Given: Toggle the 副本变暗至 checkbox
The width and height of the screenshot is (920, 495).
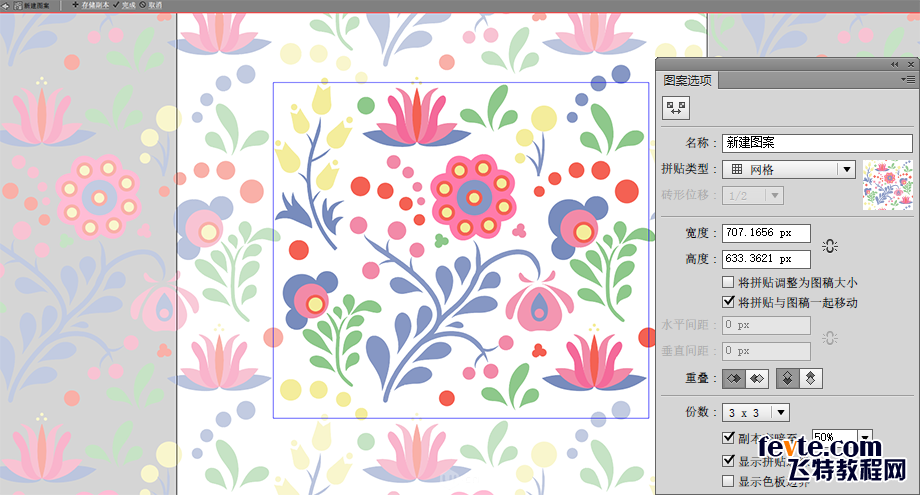Looking at the screenshot, I should 728,438.
